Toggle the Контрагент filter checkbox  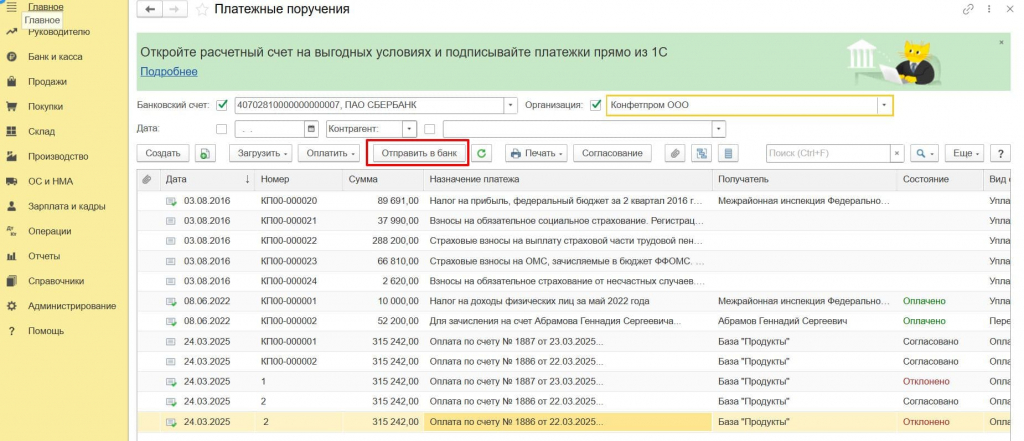coord(429,129)
